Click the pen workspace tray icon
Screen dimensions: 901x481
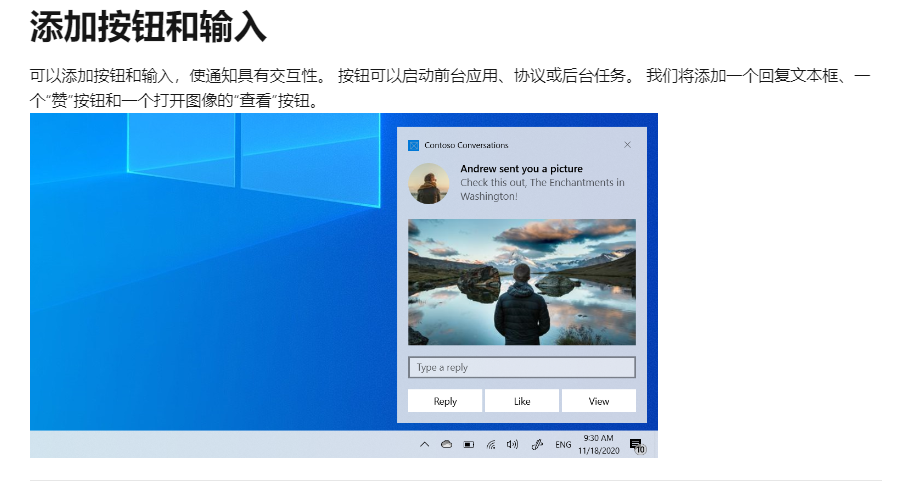(536, 444)
